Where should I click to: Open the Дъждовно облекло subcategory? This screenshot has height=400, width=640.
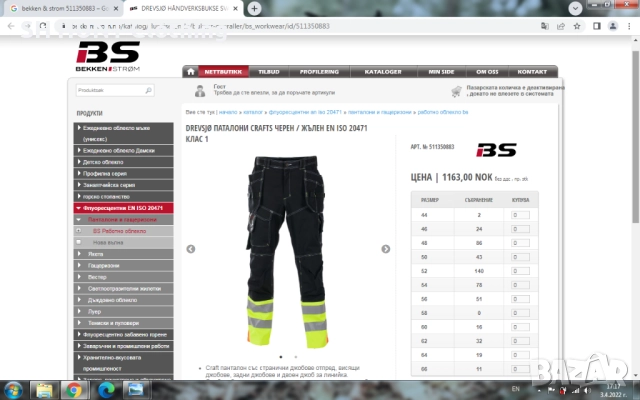123,300
